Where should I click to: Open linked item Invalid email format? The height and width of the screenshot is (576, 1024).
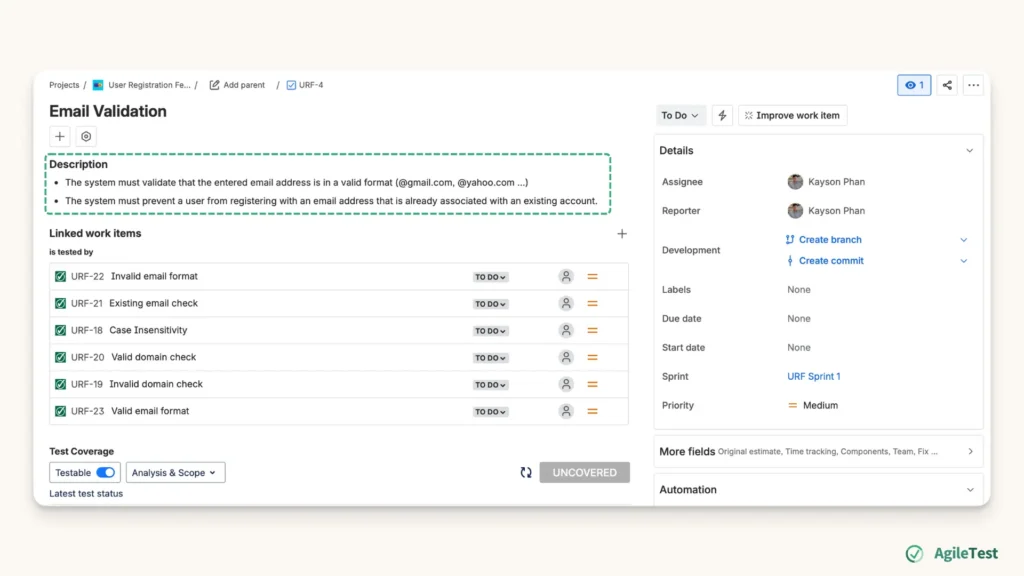tap(154, 276)
